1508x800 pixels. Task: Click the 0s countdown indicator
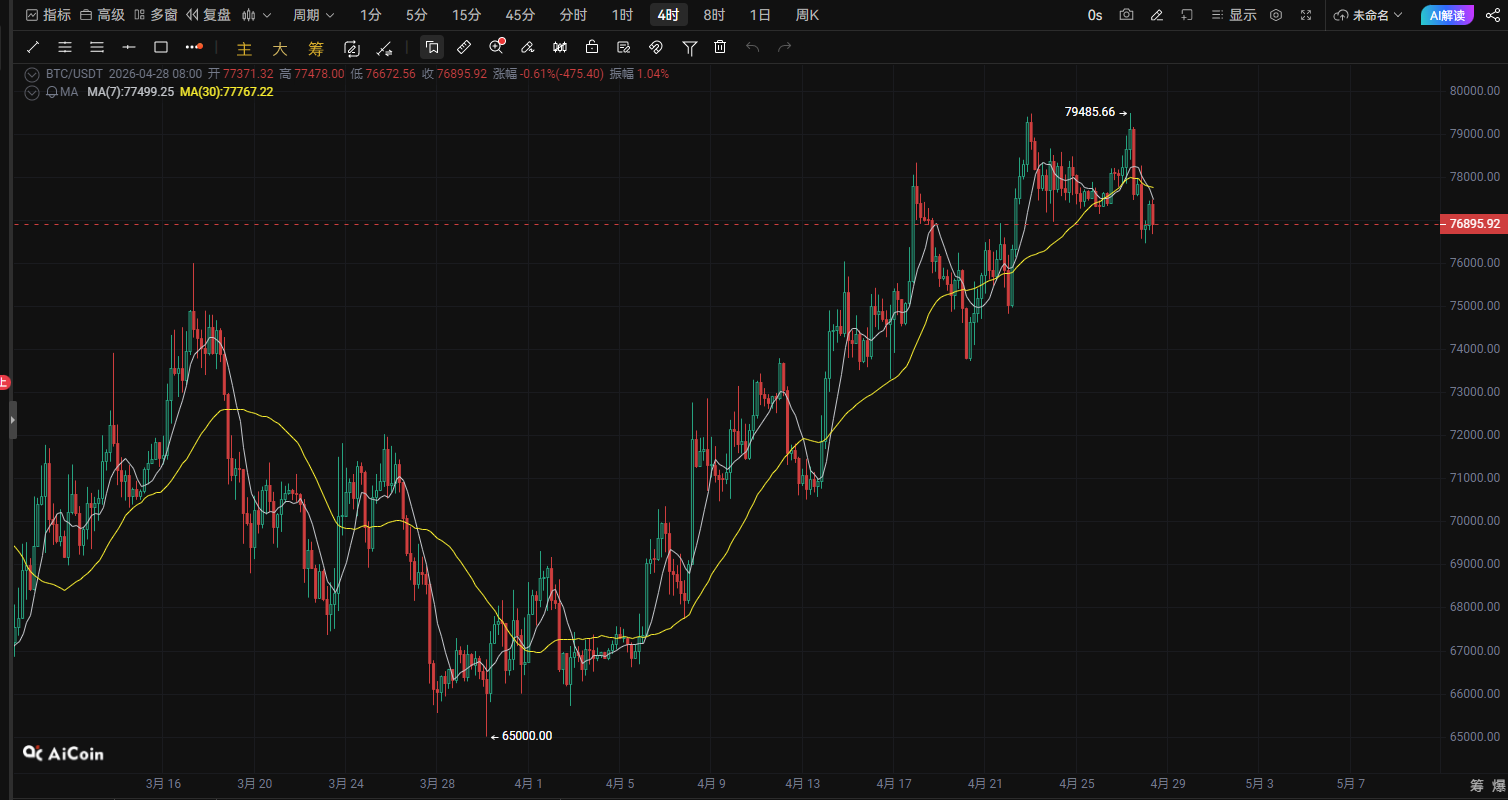(x=1095, y=15)
